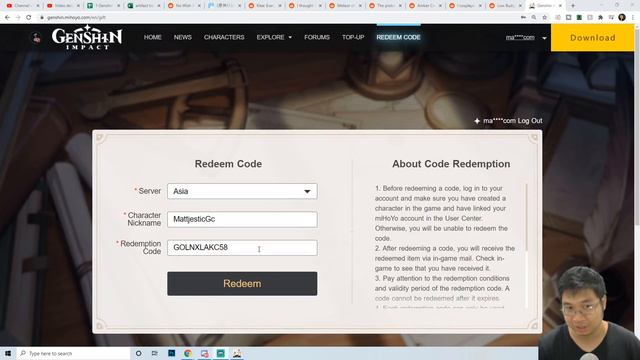Click the browser forward arrow
Image resolution: width=640 pixels, height=360 pixels.
(x=18, y=18)
